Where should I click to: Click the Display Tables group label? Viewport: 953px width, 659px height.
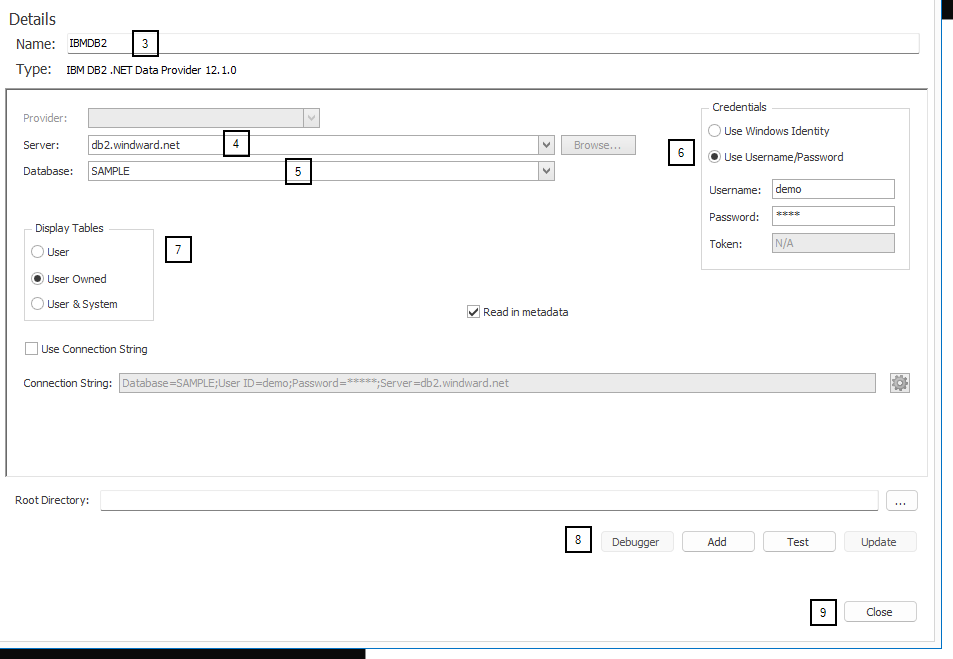69,228
